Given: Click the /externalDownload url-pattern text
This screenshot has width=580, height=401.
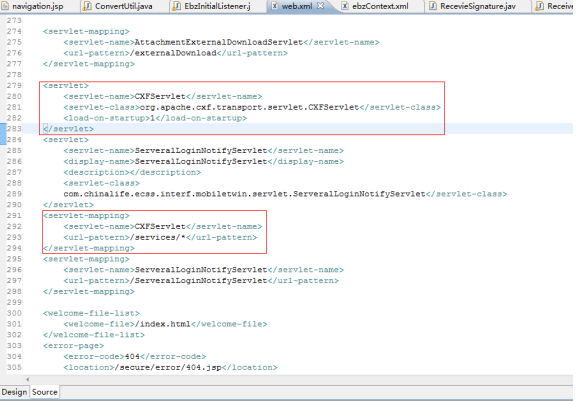Looking at the screenshot, I should (173, 53).
